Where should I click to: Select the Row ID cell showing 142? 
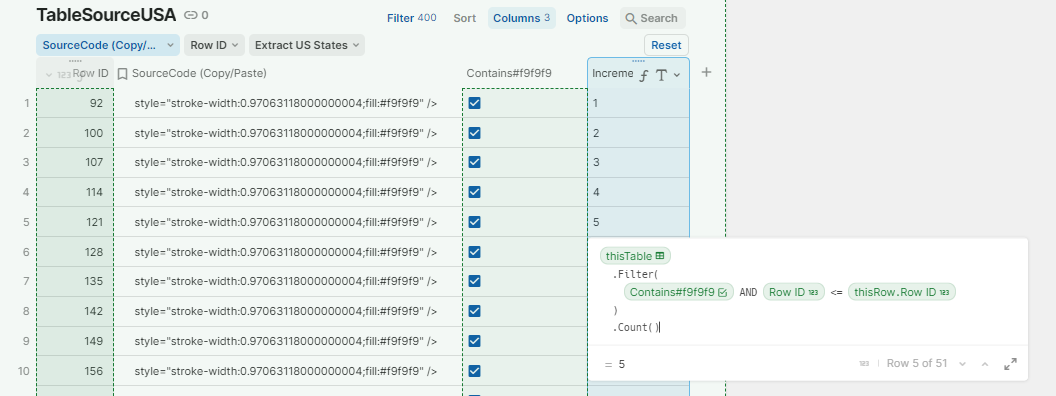[75, 311]
